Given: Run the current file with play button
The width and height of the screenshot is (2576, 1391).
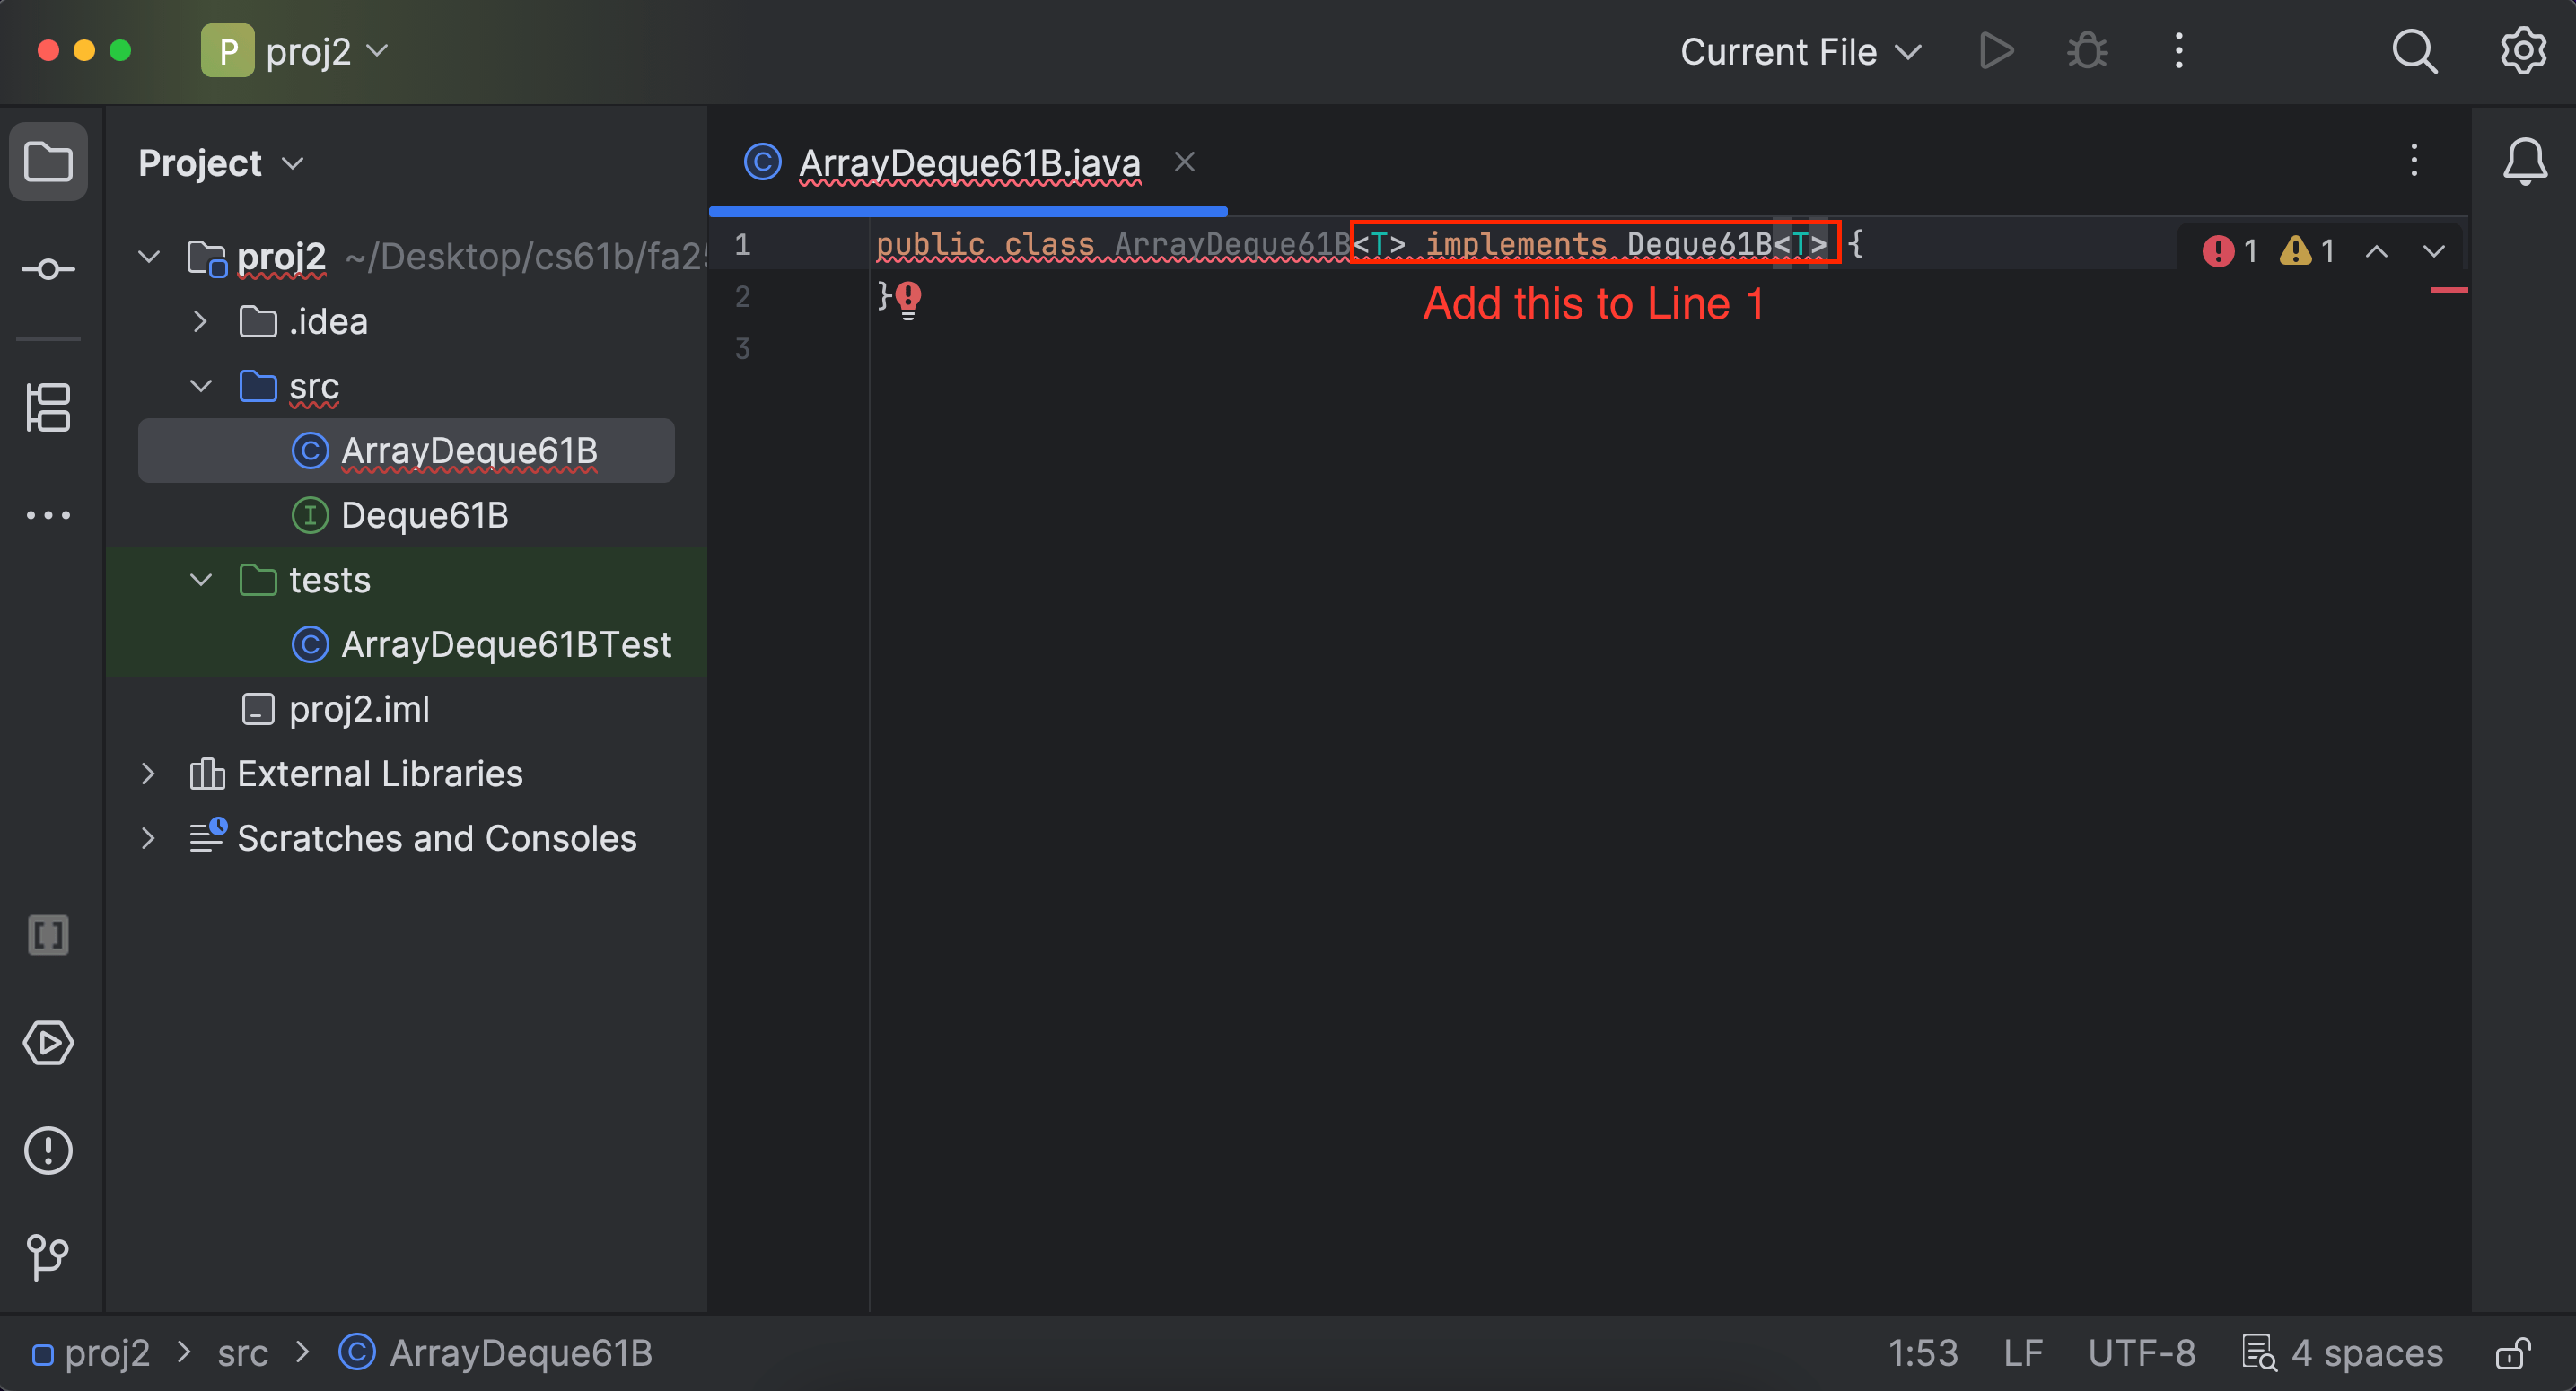Looking at the screenshot, I should click(x=1995, y=51).
